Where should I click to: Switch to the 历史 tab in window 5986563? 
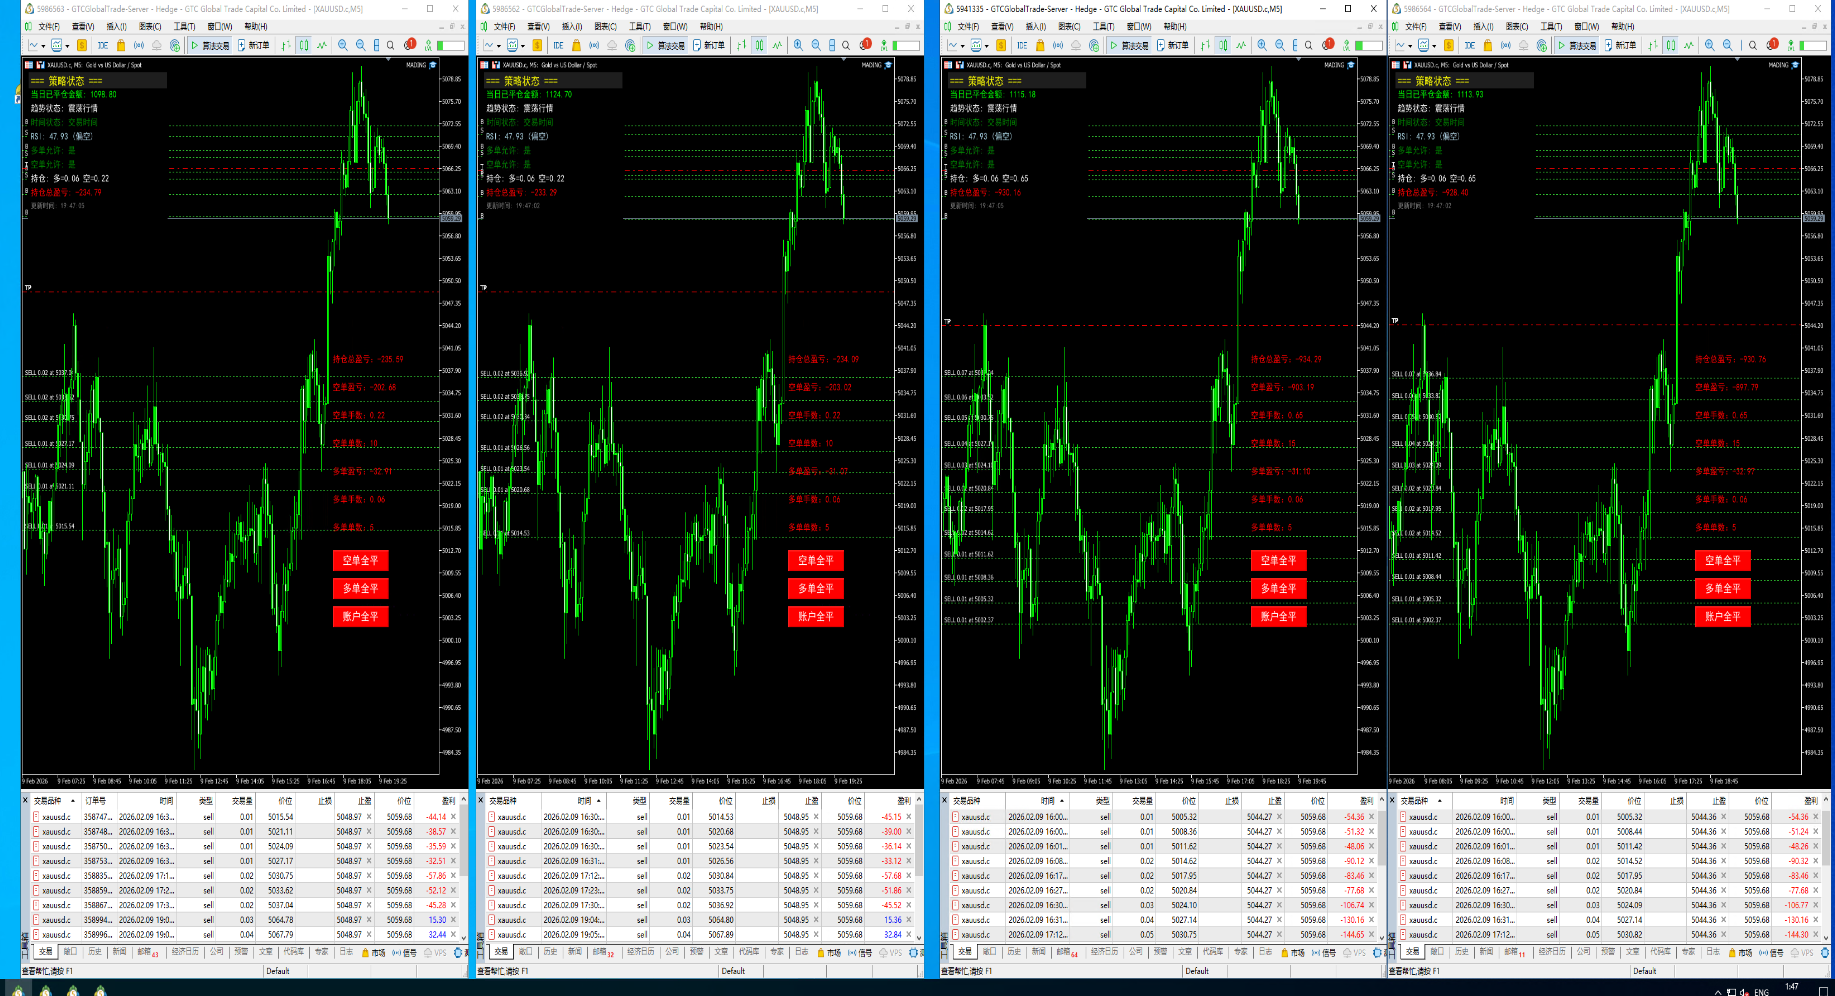(x=95, y=952)
